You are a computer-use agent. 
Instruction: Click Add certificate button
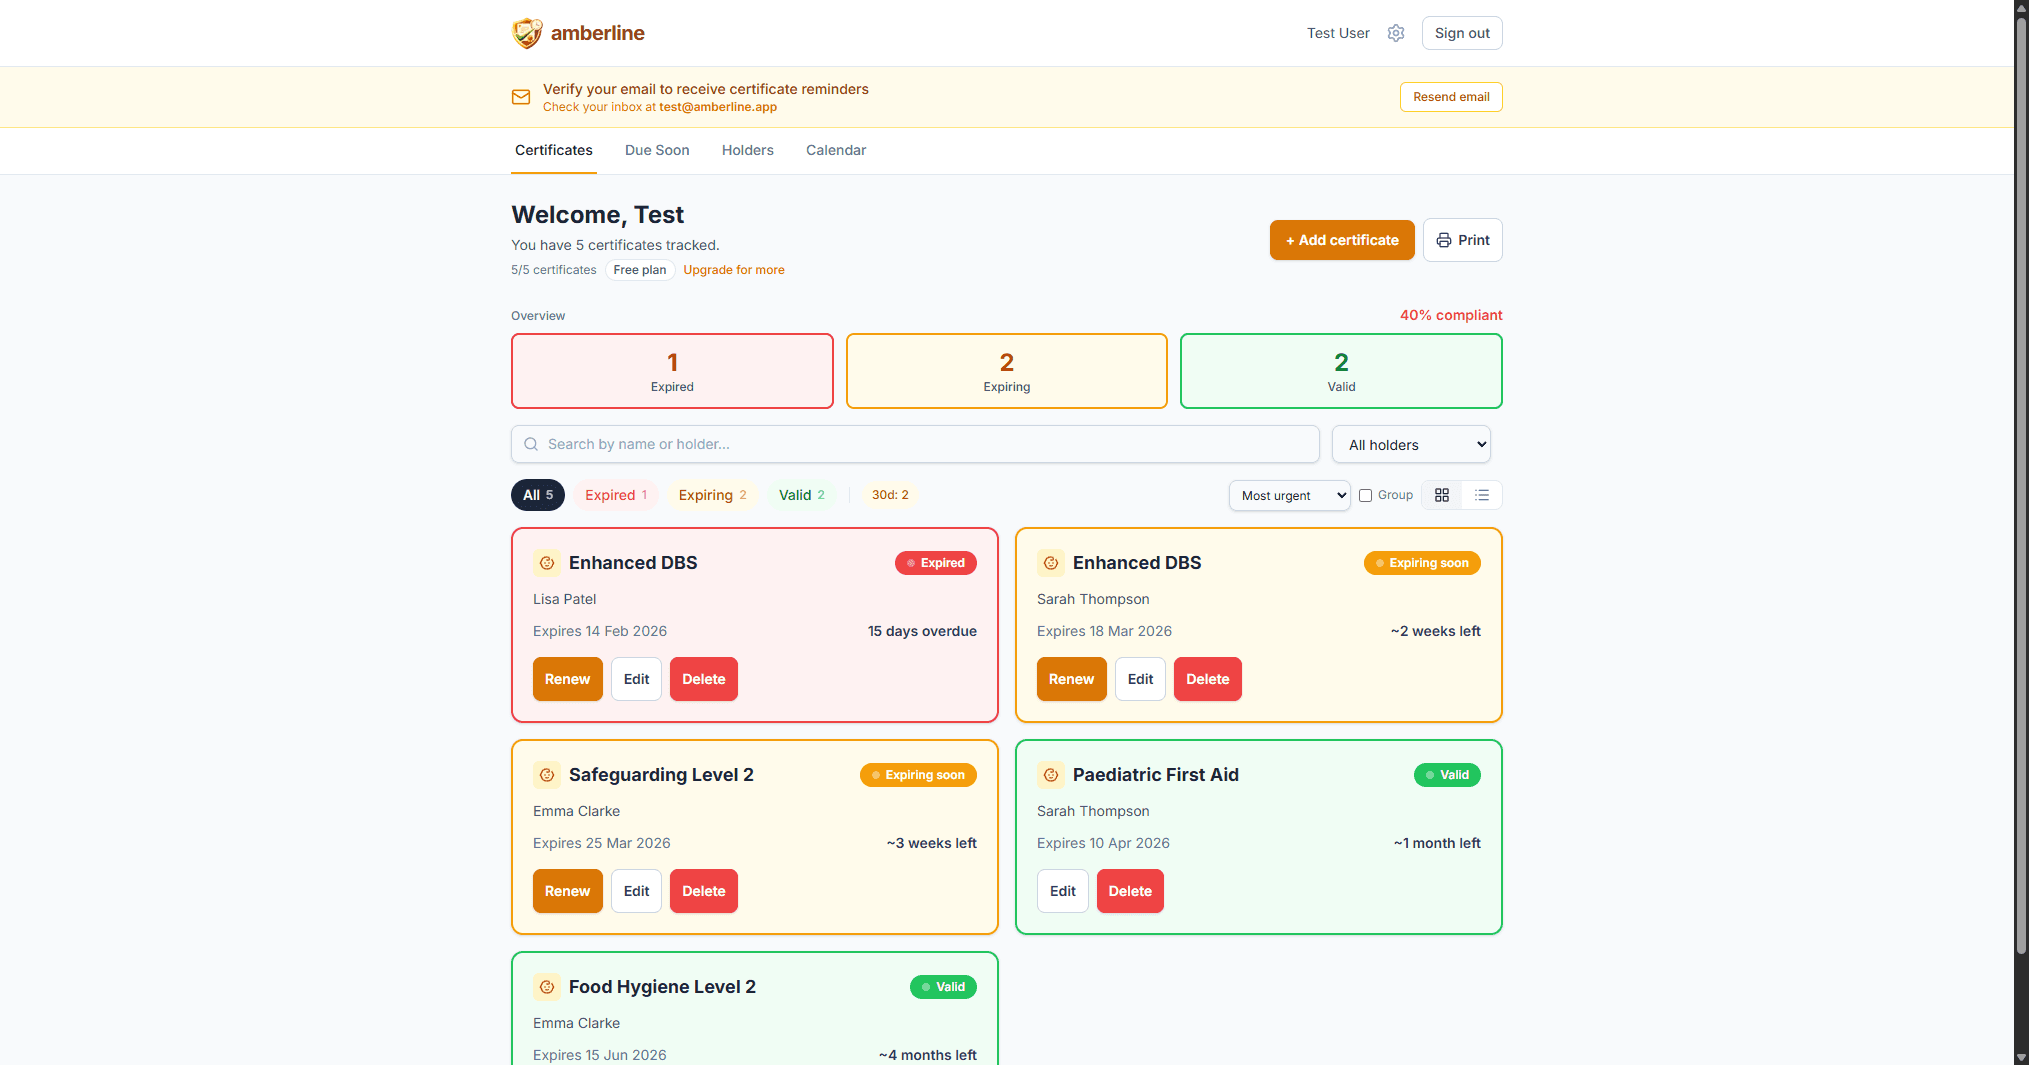[1341, 240]
